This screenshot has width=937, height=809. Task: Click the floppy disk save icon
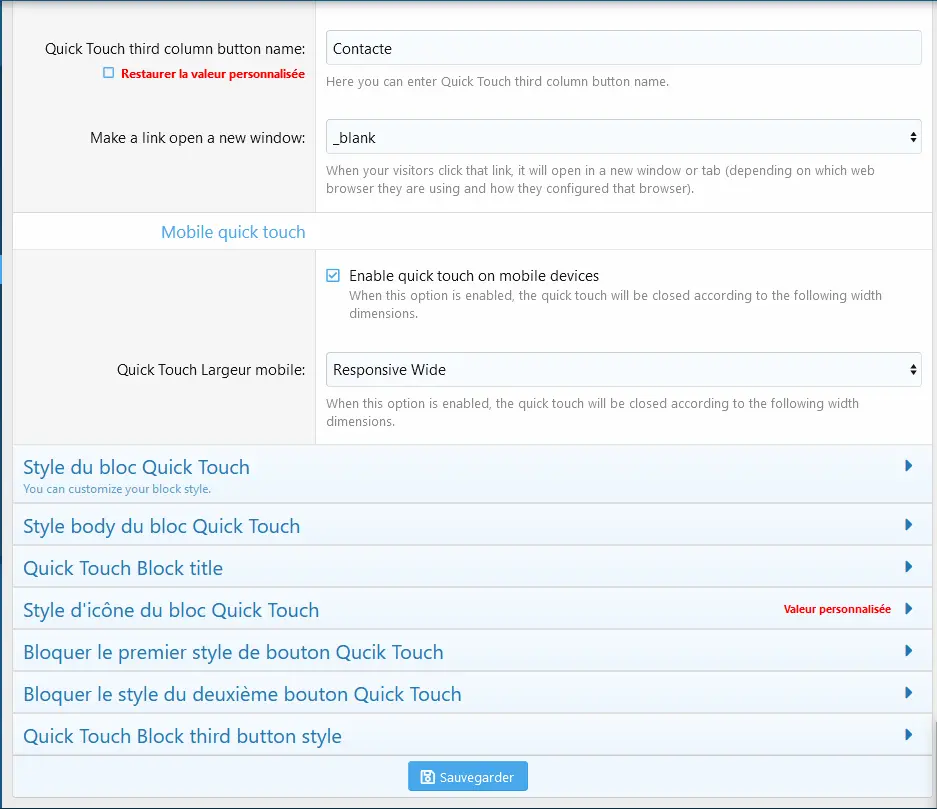tap(428, 777)
